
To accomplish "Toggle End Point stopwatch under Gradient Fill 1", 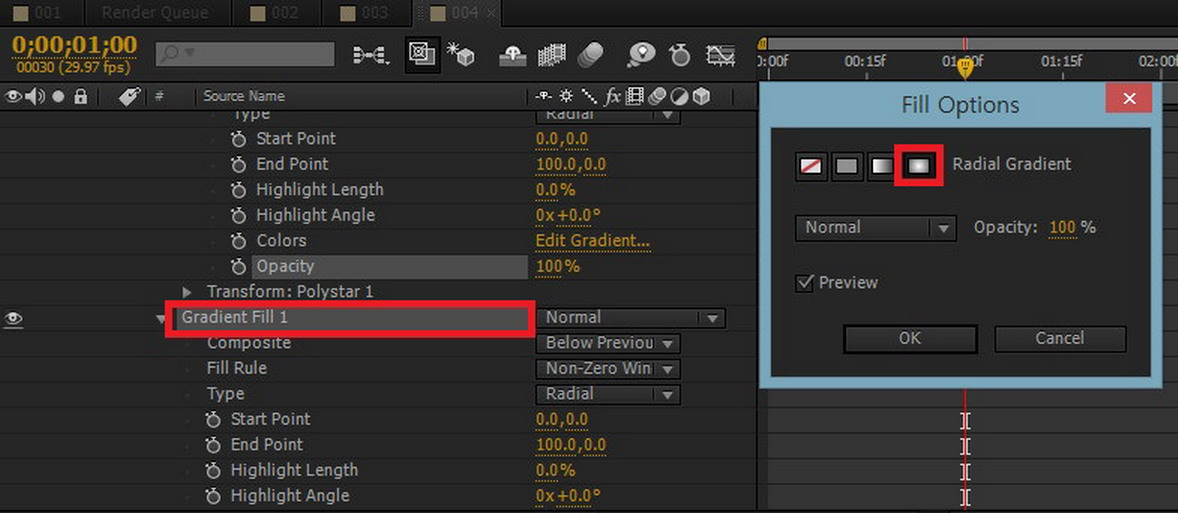I will (213, 445).
